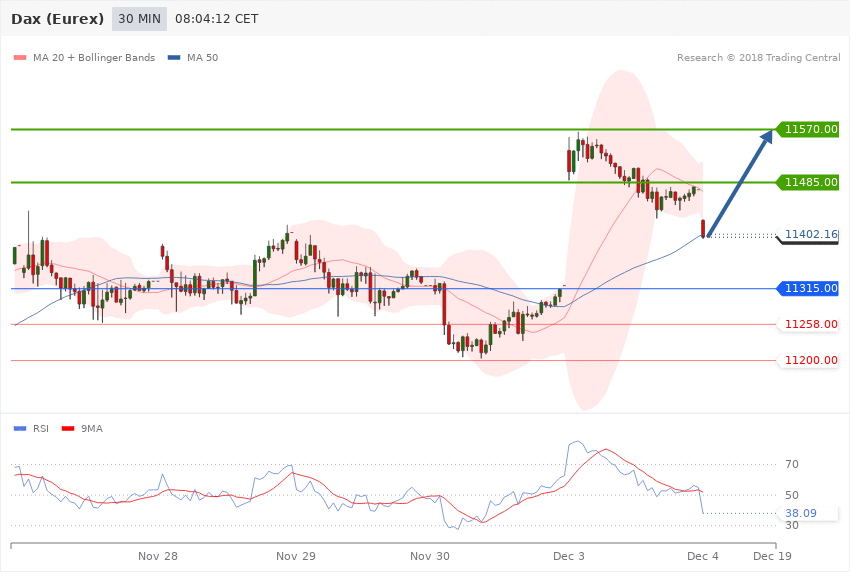Click the Dec 19 date axis label
The image size is (850, 576).
pyautogui.click(x=772, y=556)
